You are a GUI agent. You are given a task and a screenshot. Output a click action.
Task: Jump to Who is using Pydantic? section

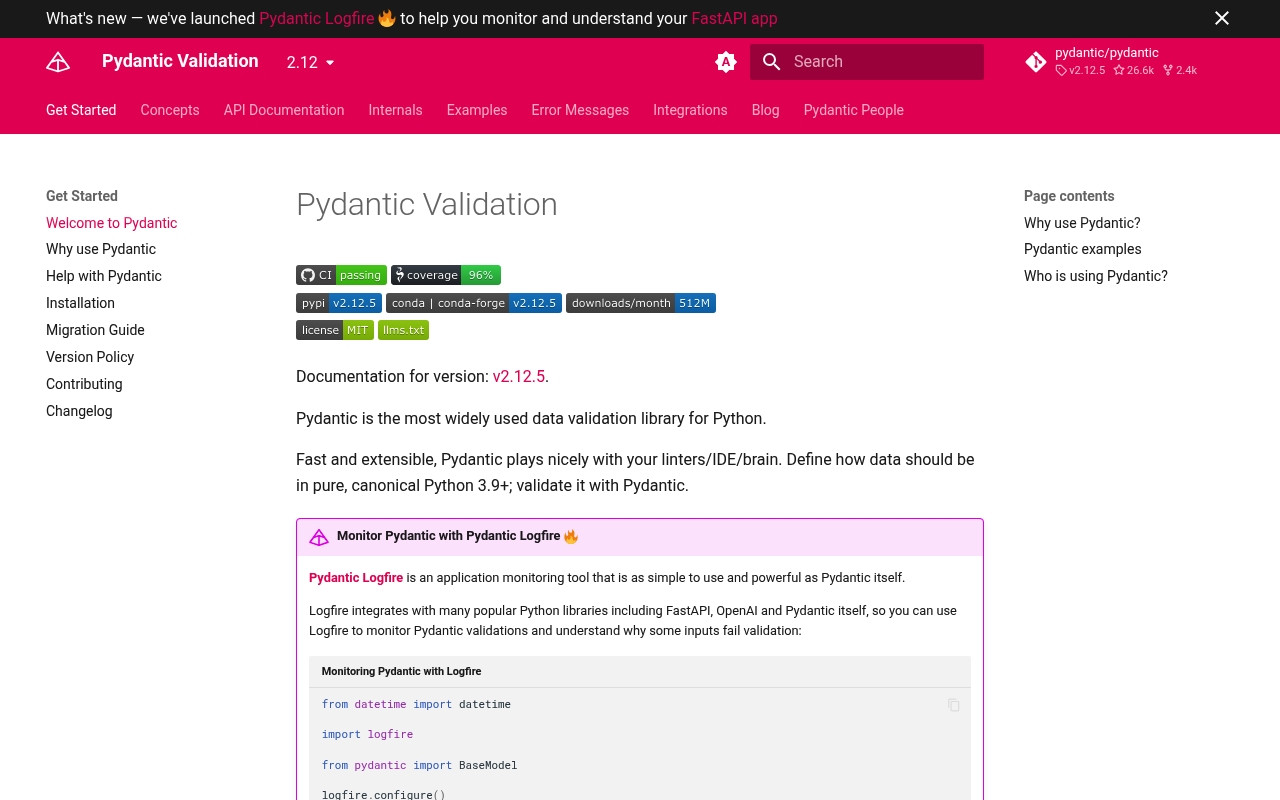[x=1096, y=276]
